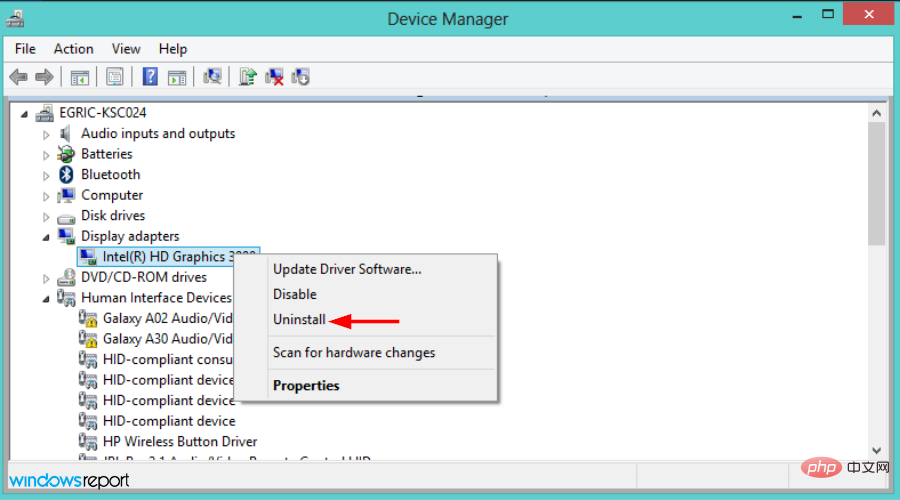Image resolution: width=900 pixels, height=500 pixels.
Task: Click the device tree scrollbar down arrow
Action: [876, 451]
